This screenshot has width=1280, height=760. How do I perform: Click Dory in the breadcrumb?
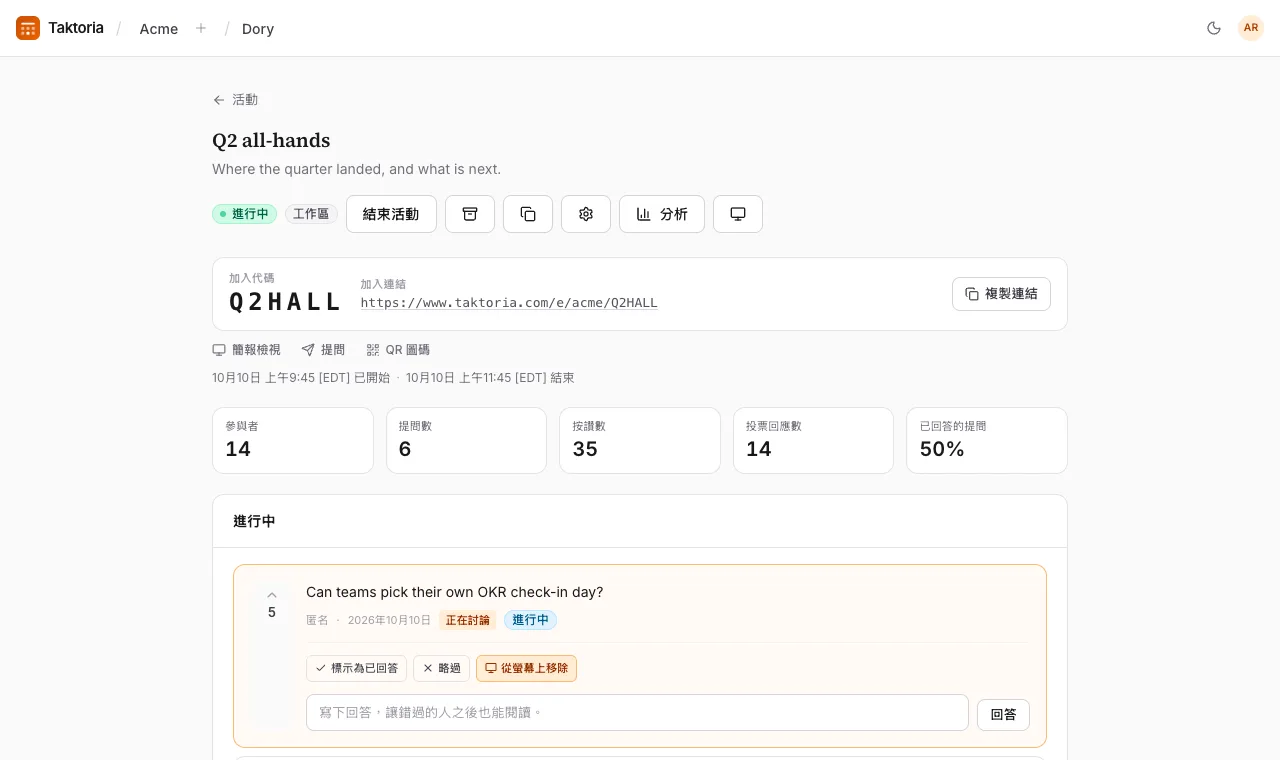[x=258, y=29]
